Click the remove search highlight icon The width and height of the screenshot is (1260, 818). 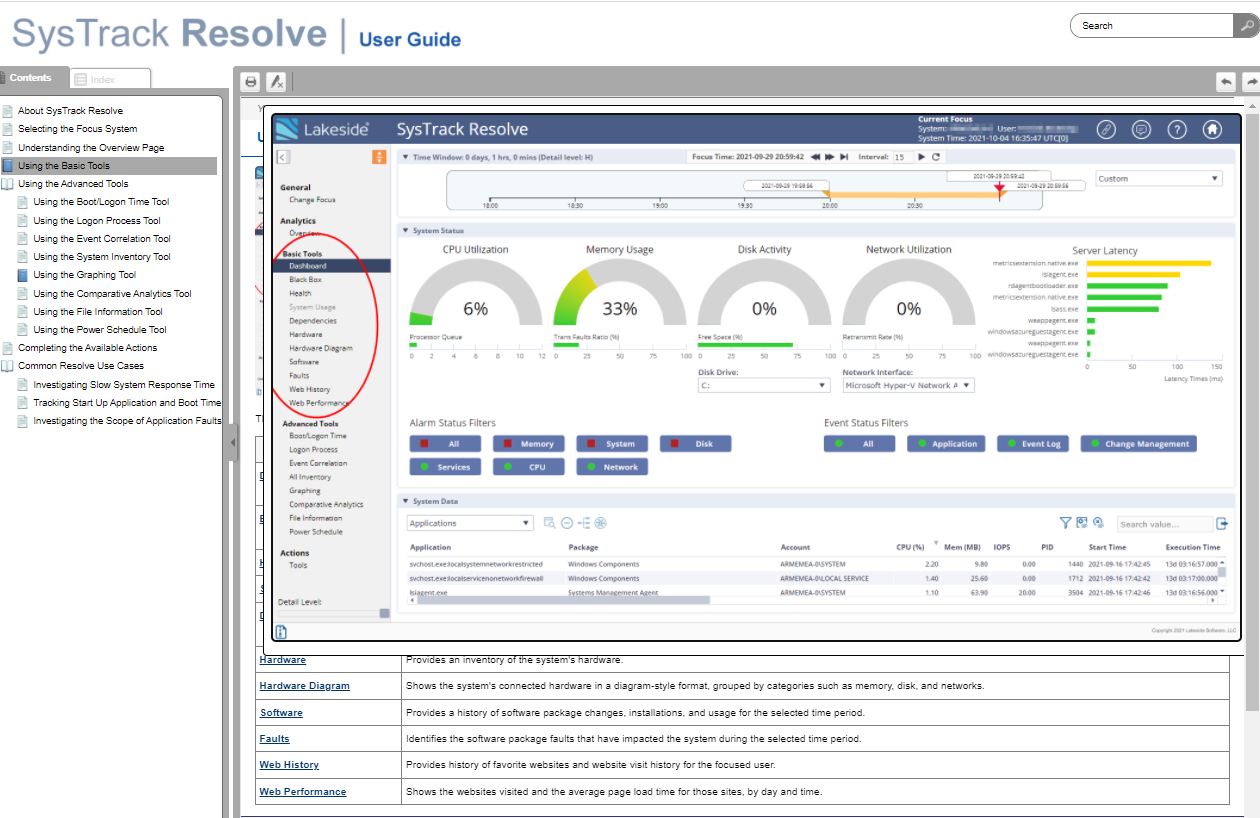point(277,82)
